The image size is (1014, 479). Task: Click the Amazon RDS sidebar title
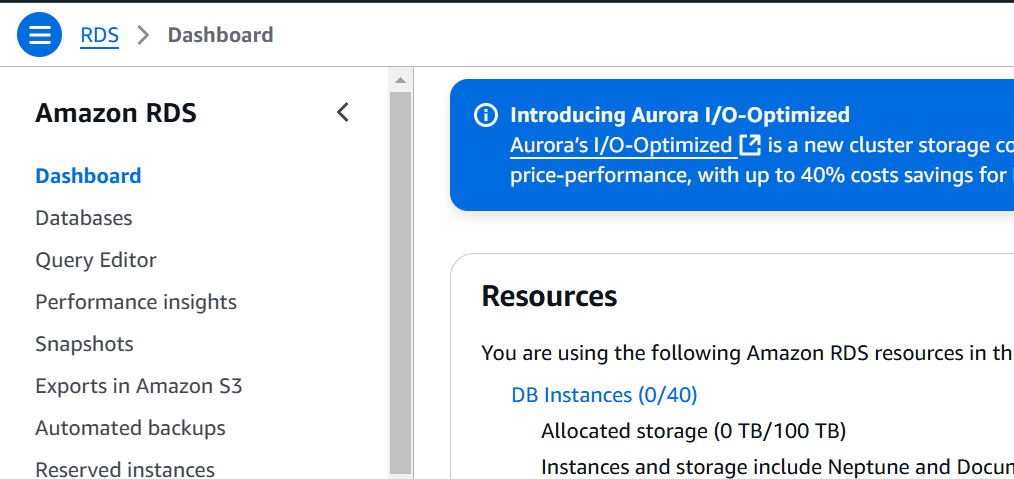tap(116, 113)
